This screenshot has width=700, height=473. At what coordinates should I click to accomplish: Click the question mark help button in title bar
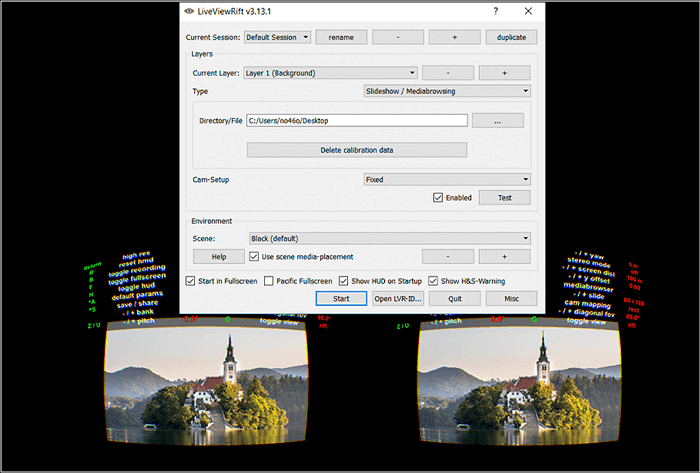tap(496, 10)
